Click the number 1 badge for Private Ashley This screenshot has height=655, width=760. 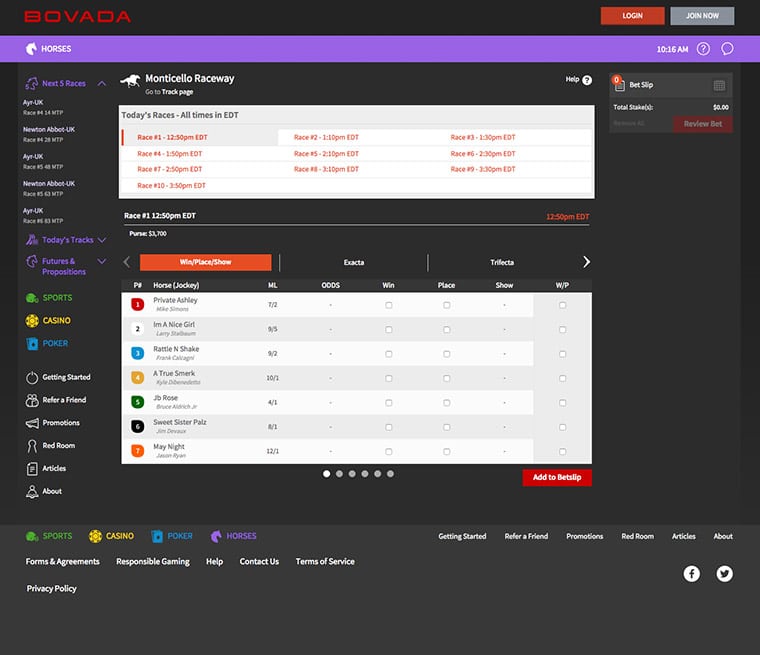tap(138, 304)
